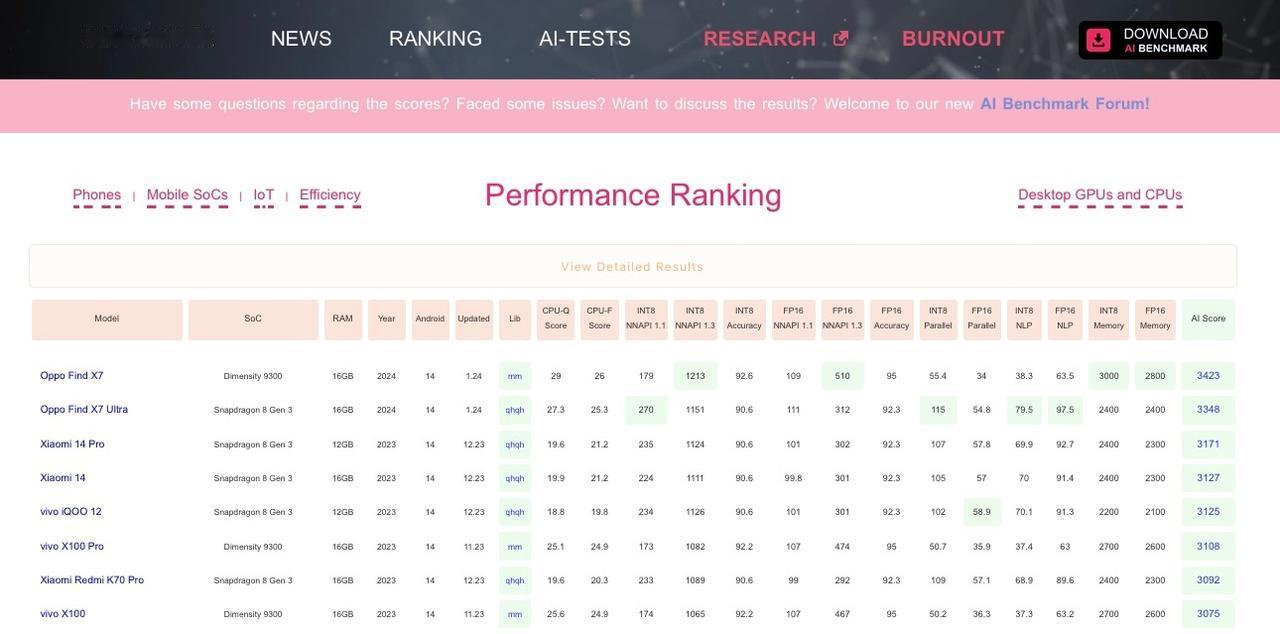Image resolution: width=1280 pixels, height=634 pixels.
Task: Sort by INT8 Memory column header
Action: 1109,320
